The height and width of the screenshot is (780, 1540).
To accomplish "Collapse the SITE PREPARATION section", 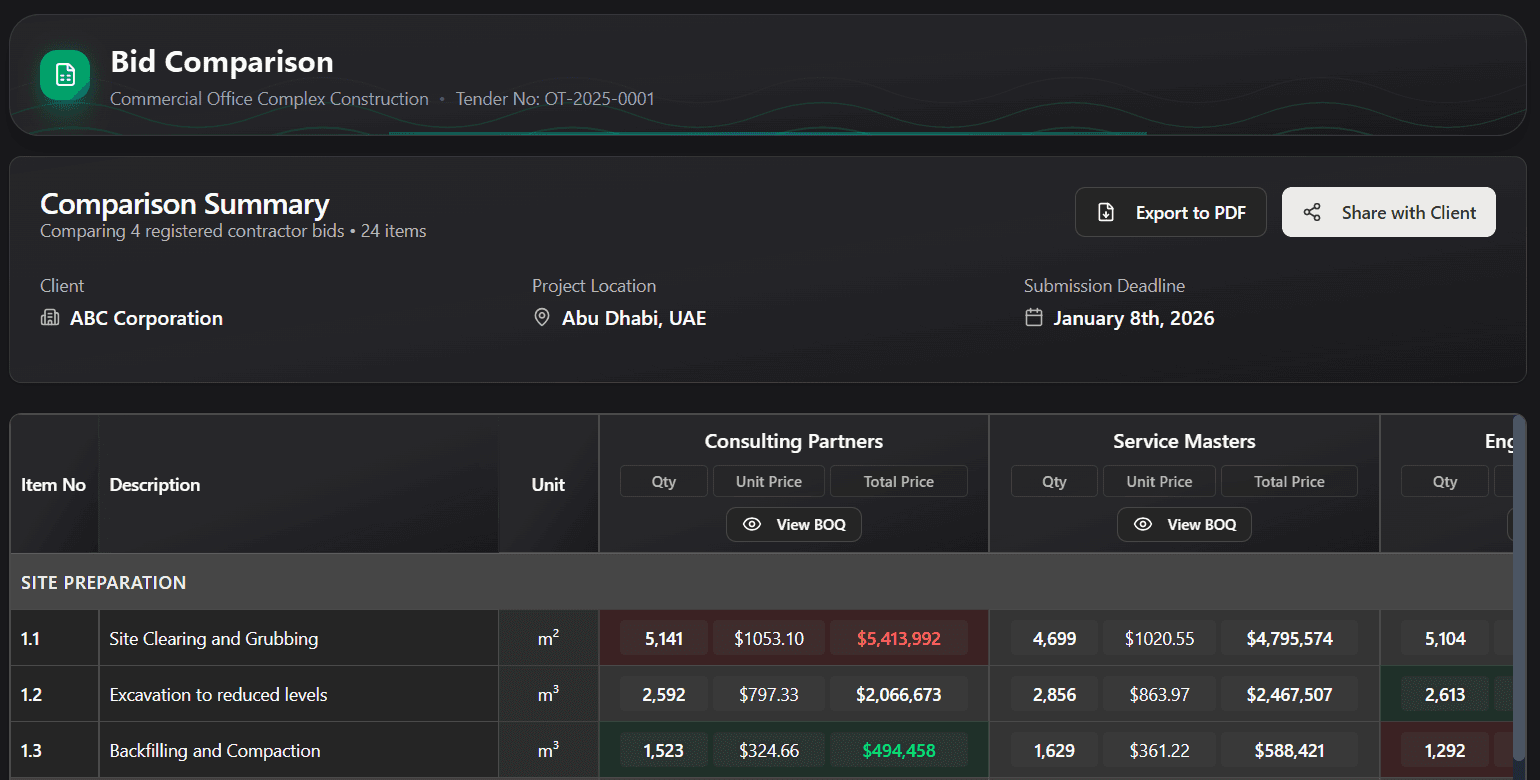I will 103,582.
